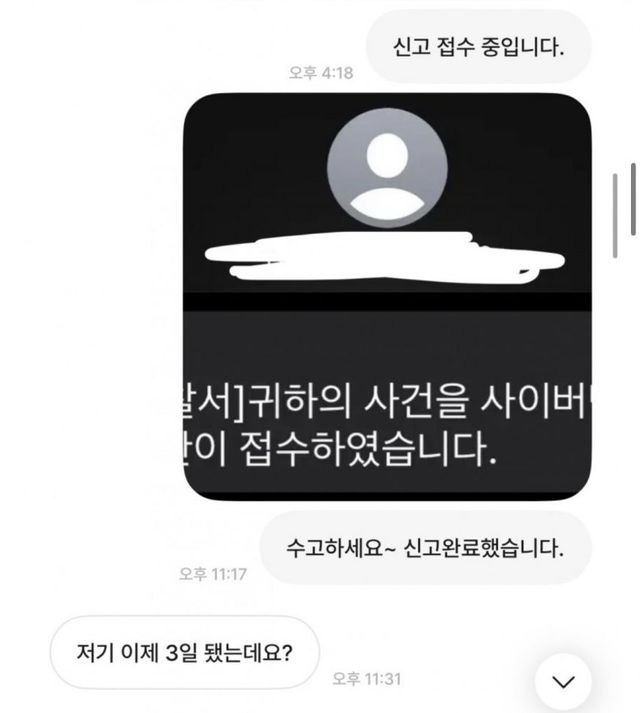The image size is (640, 713).
Task: Click the darker outer scrollbar thumb
Action: (x=633, y=199)
